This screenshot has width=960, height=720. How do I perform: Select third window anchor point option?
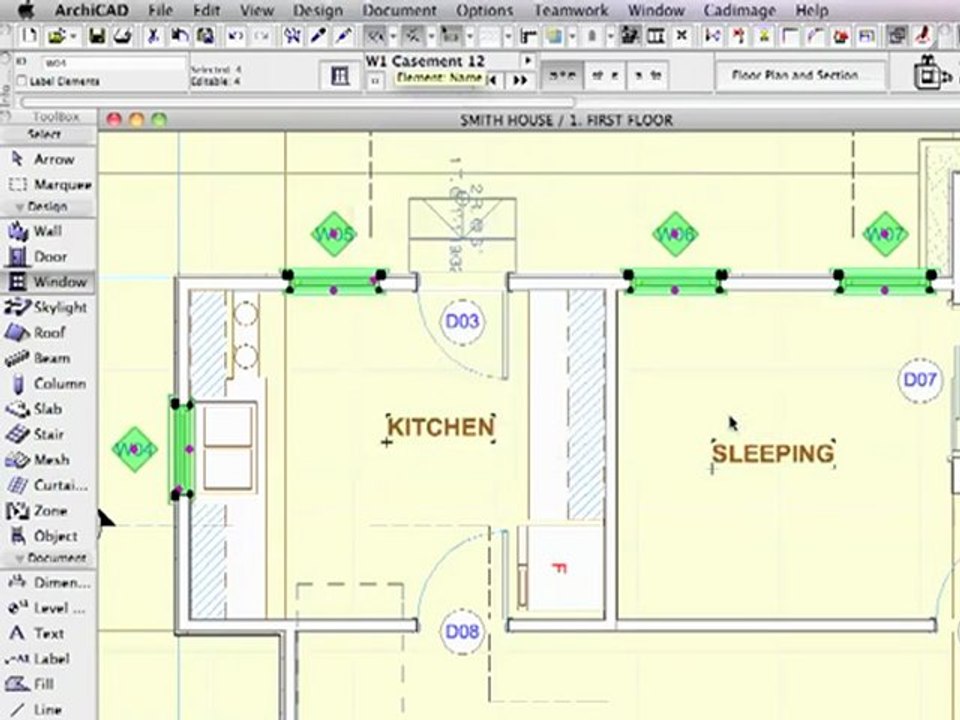(647, 76)
